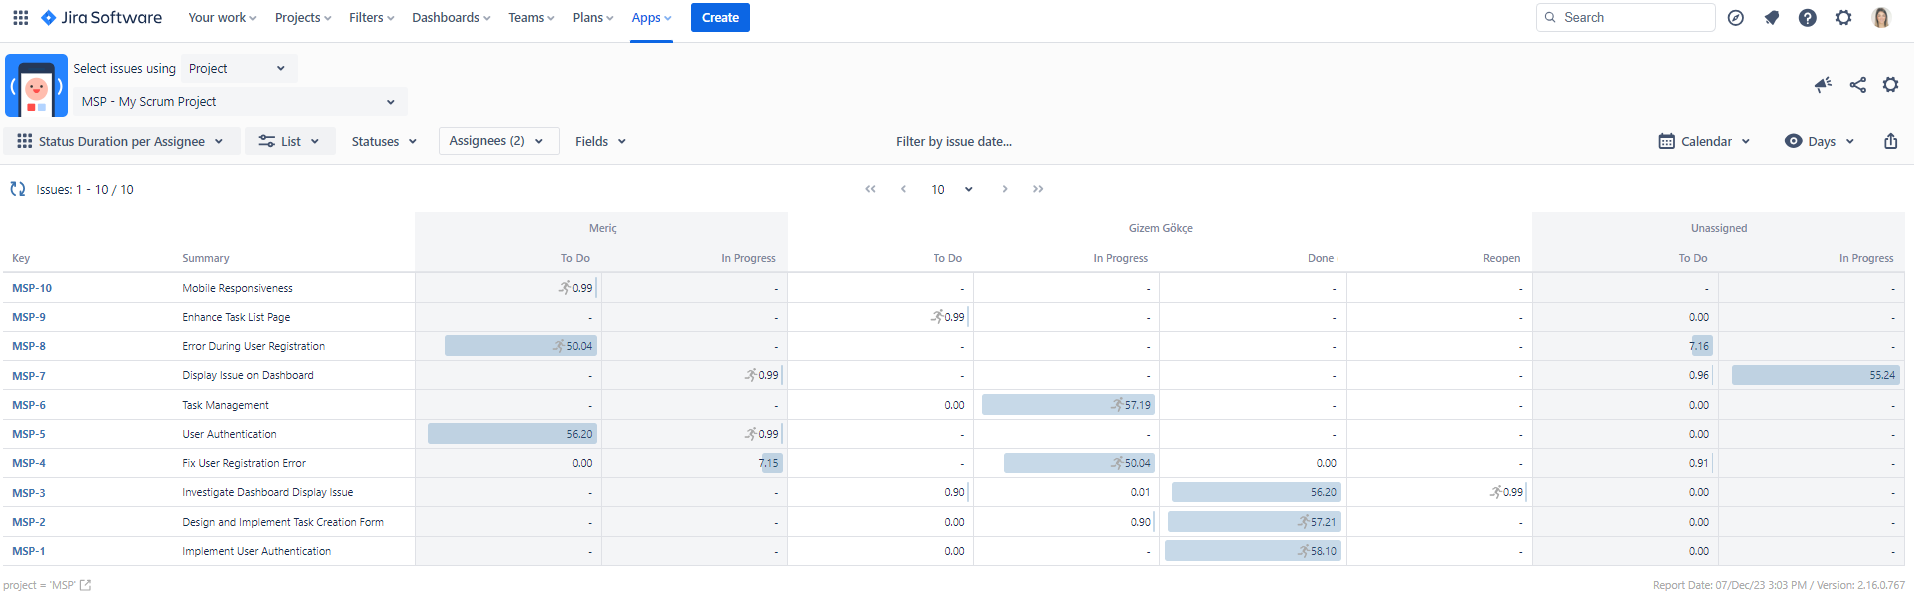
Task: Open the MSP - My Scrum Project selector
Action: 239,102
